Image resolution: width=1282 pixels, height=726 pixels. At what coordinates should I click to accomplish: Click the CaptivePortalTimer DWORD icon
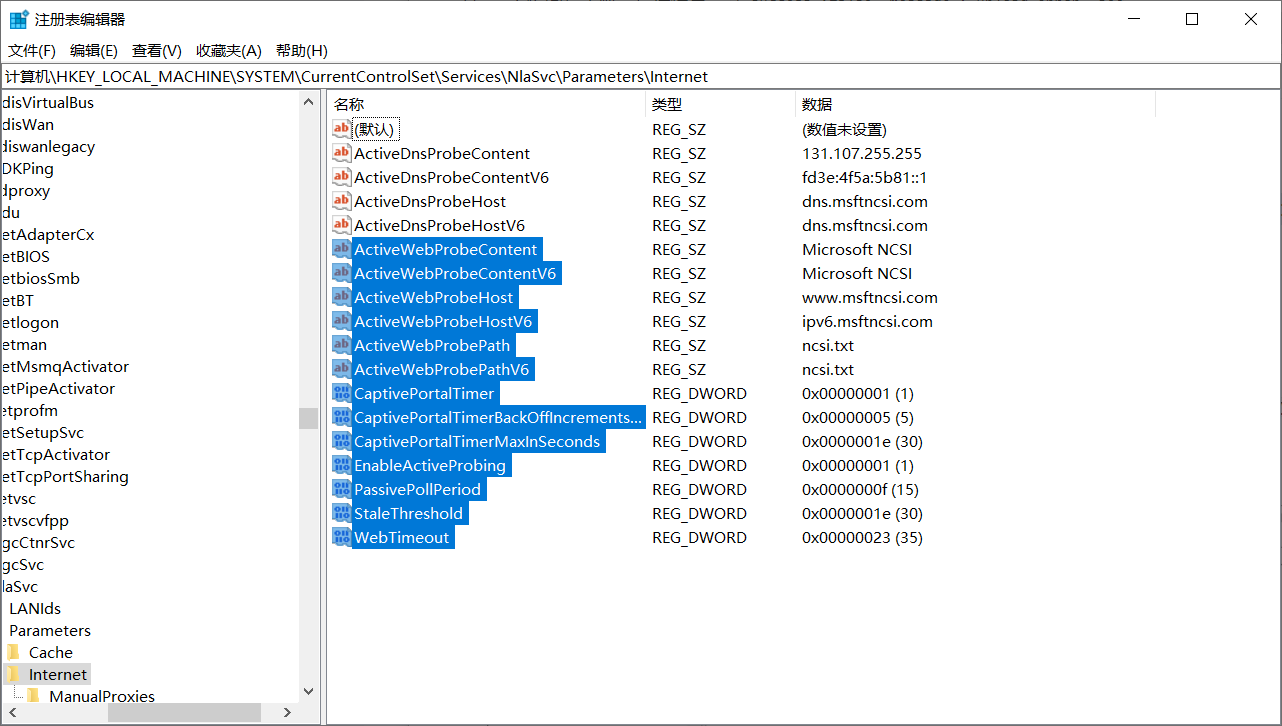click(x=341, y=393)
